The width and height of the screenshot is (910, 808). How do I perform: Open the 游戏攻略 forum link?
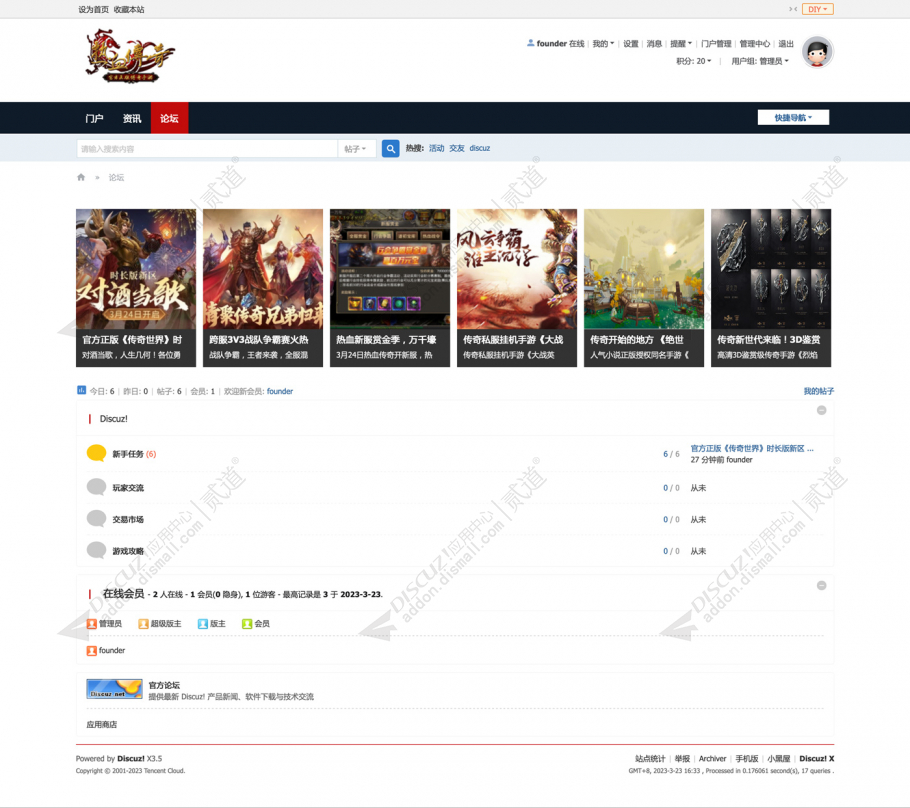coord(128,550)
